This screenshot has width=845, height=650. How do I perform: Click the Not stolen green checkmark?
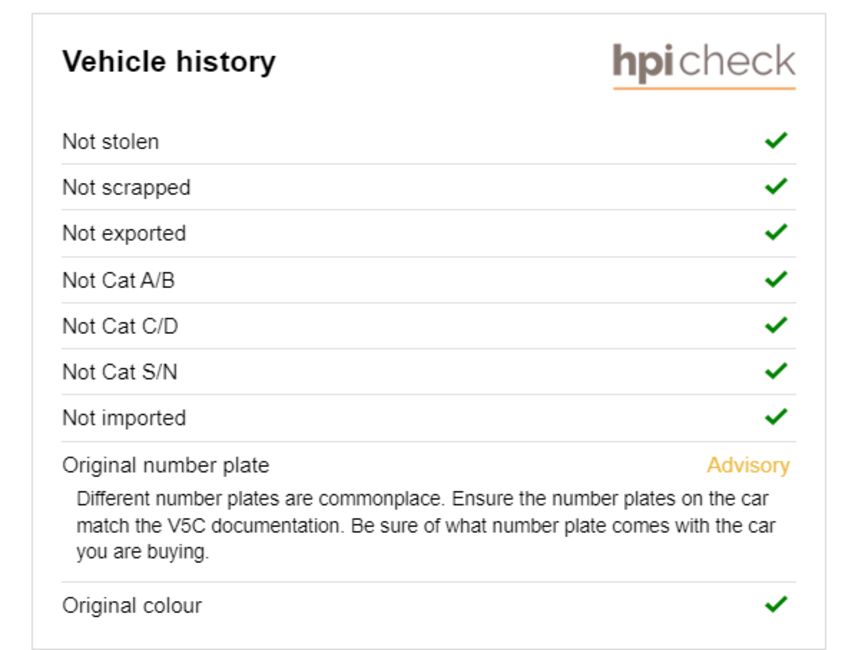(x=776, y=141)
